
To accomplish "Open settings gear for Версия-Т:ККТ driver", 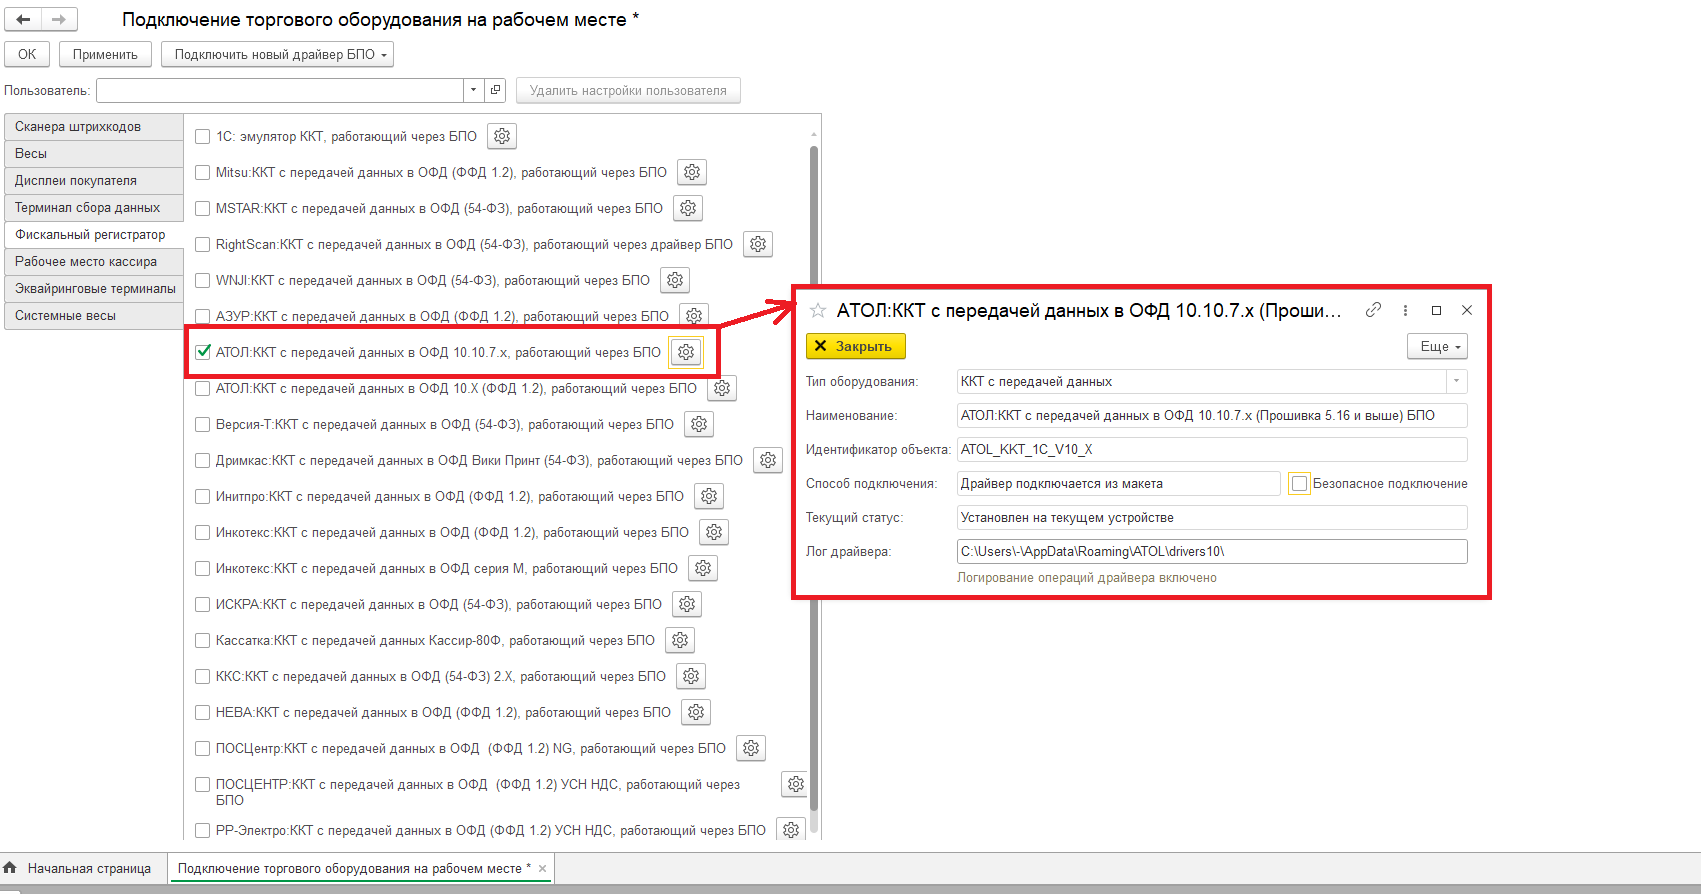I will pos(699,424).
